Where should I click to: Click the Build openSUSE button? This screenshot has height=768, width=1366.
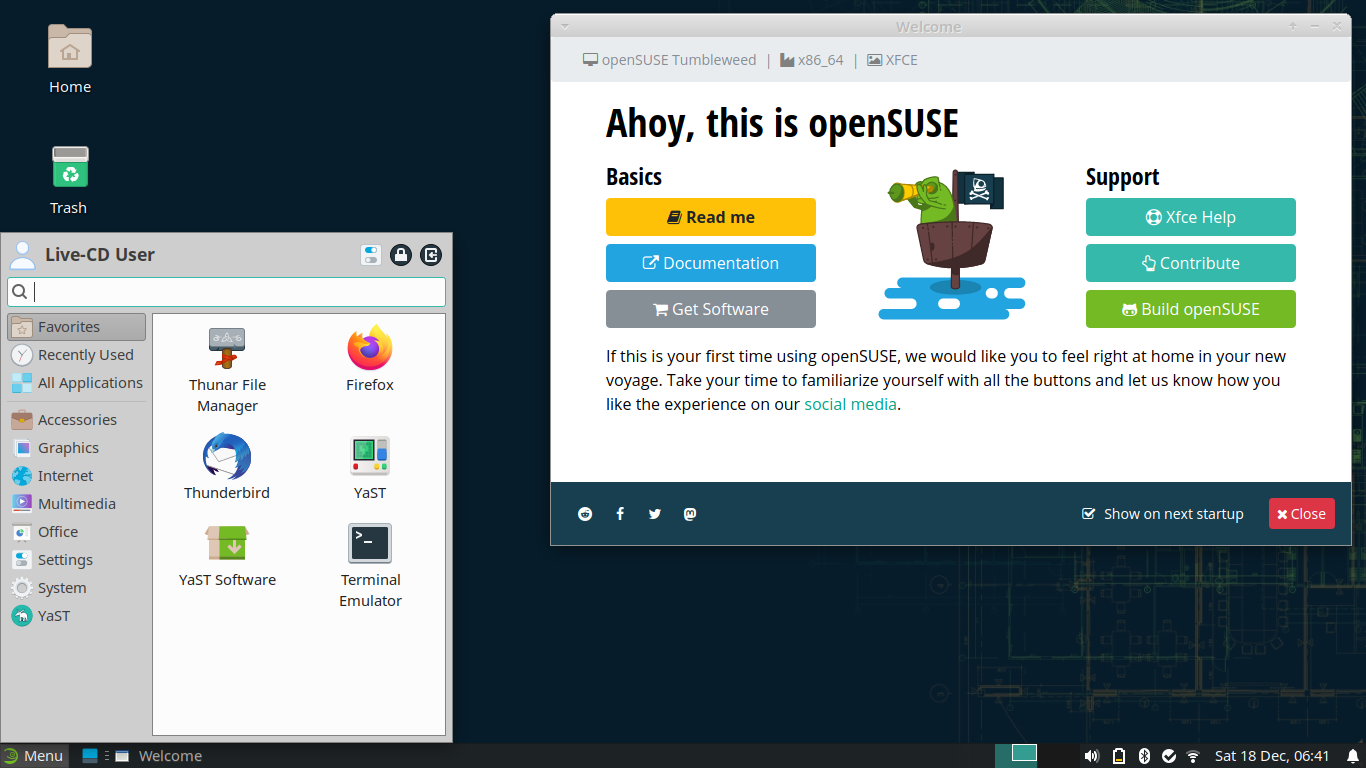point(1191,309)
